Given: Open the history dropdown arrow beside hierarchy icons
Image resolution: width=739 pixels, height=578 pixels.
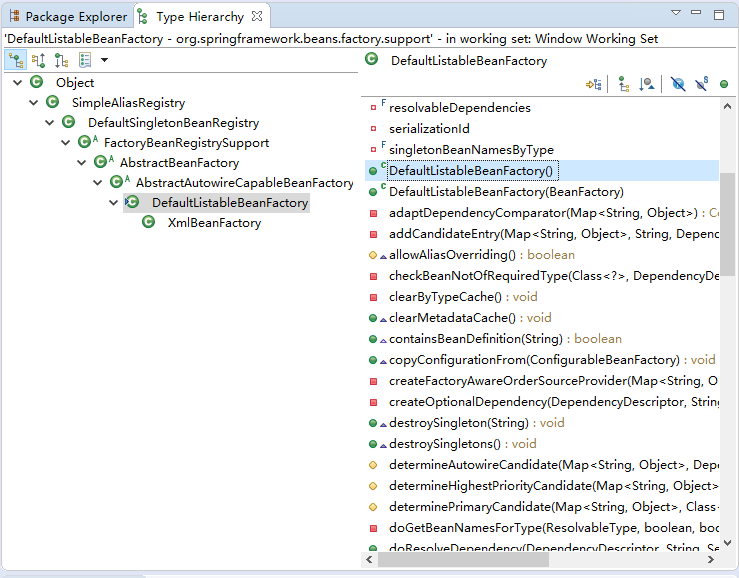Looking at the screenshot, I should (x=105, y=60).
